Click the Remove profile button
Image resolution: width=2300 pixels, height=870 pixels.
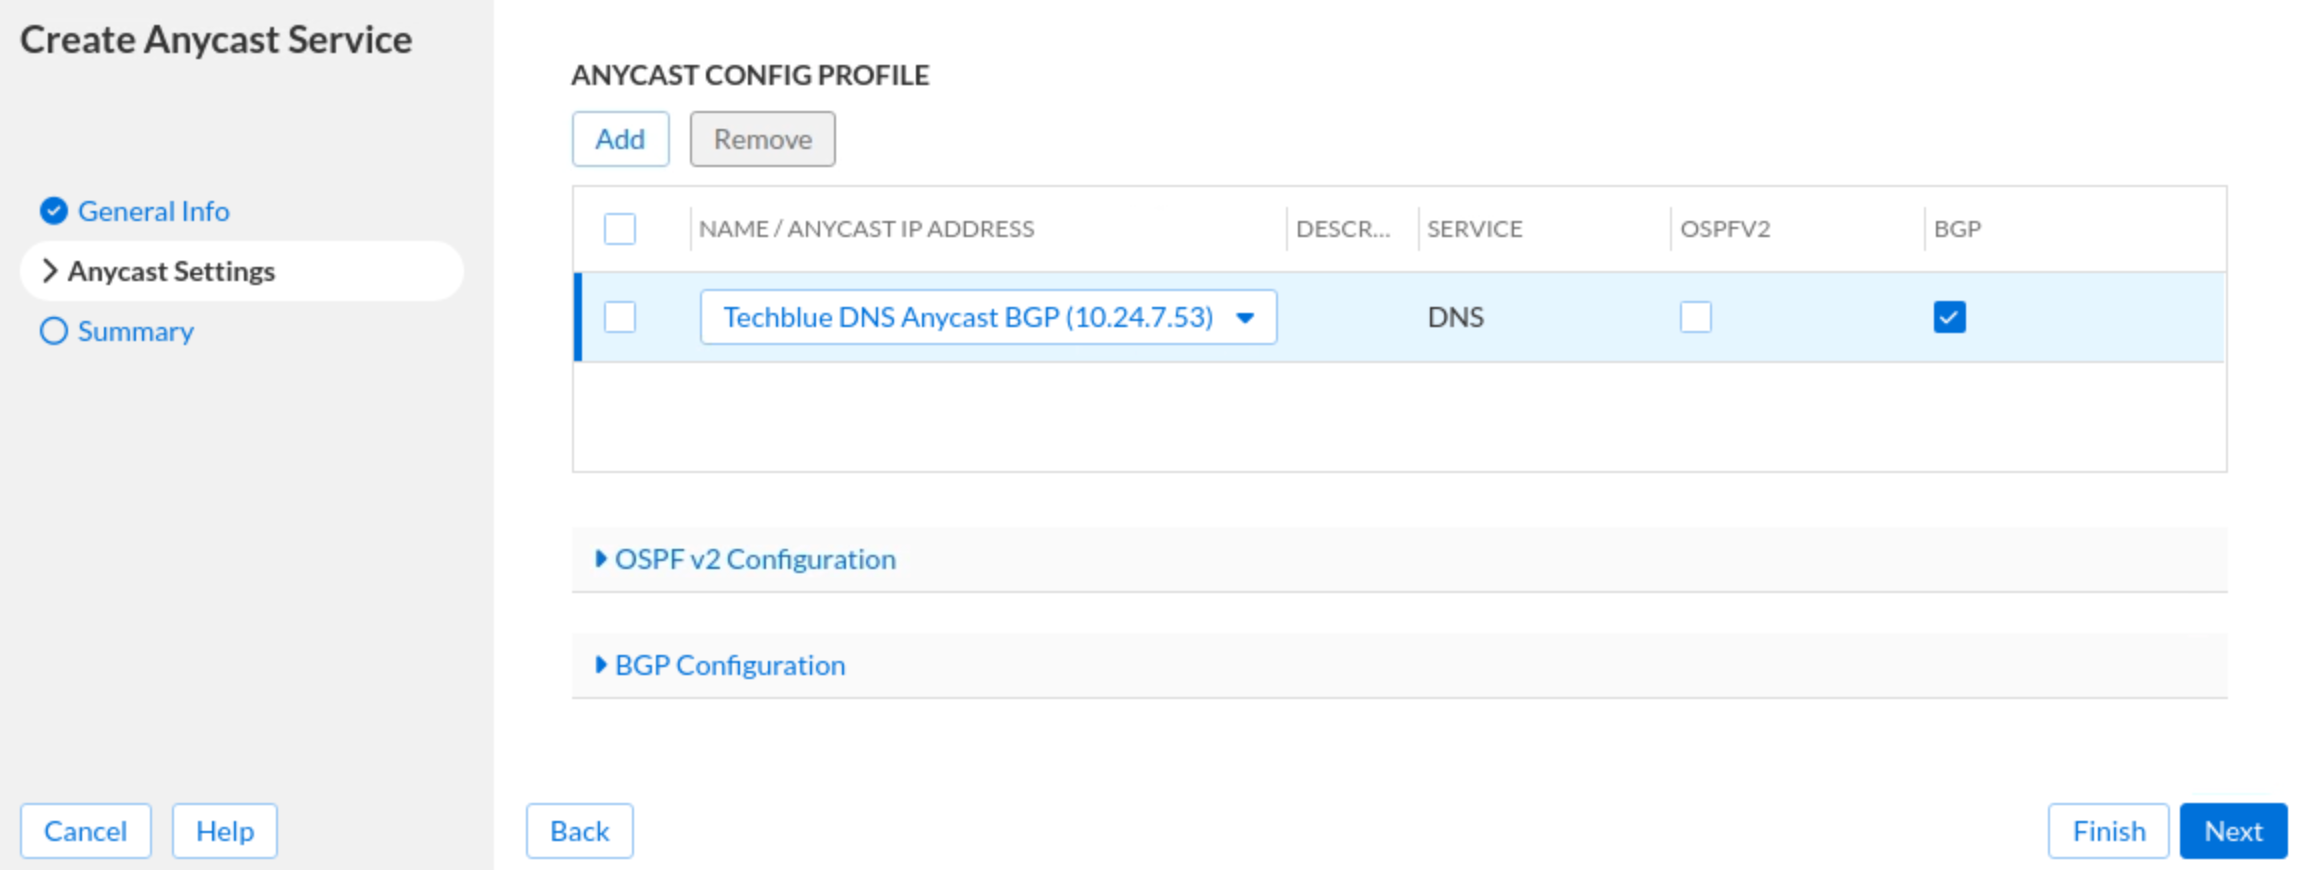click(x=762, y=139)
